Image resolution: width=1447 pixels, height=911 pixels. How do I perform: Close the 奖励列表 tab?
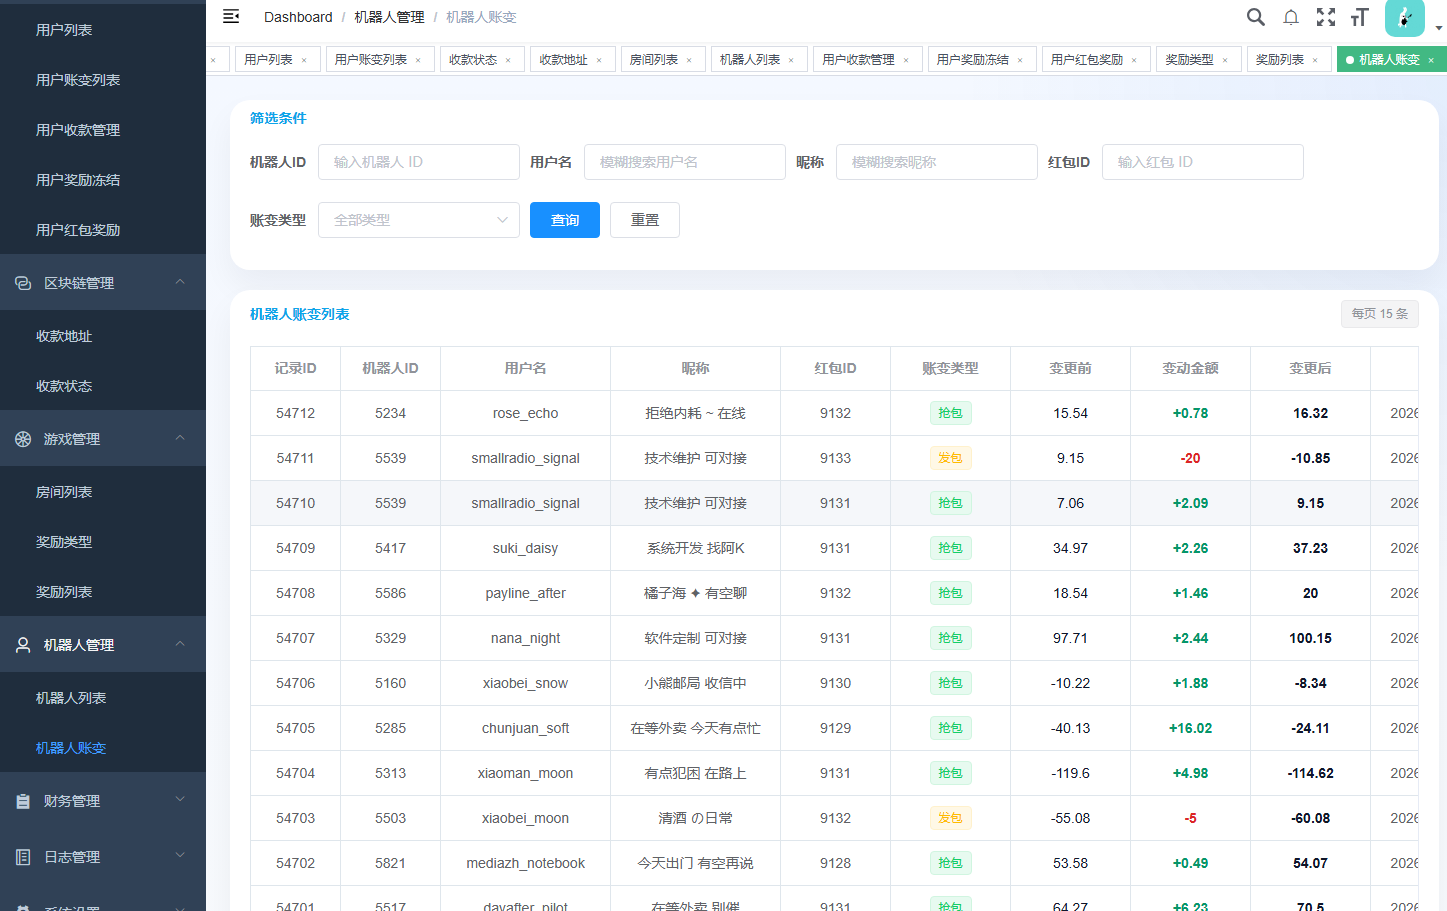1315,60
